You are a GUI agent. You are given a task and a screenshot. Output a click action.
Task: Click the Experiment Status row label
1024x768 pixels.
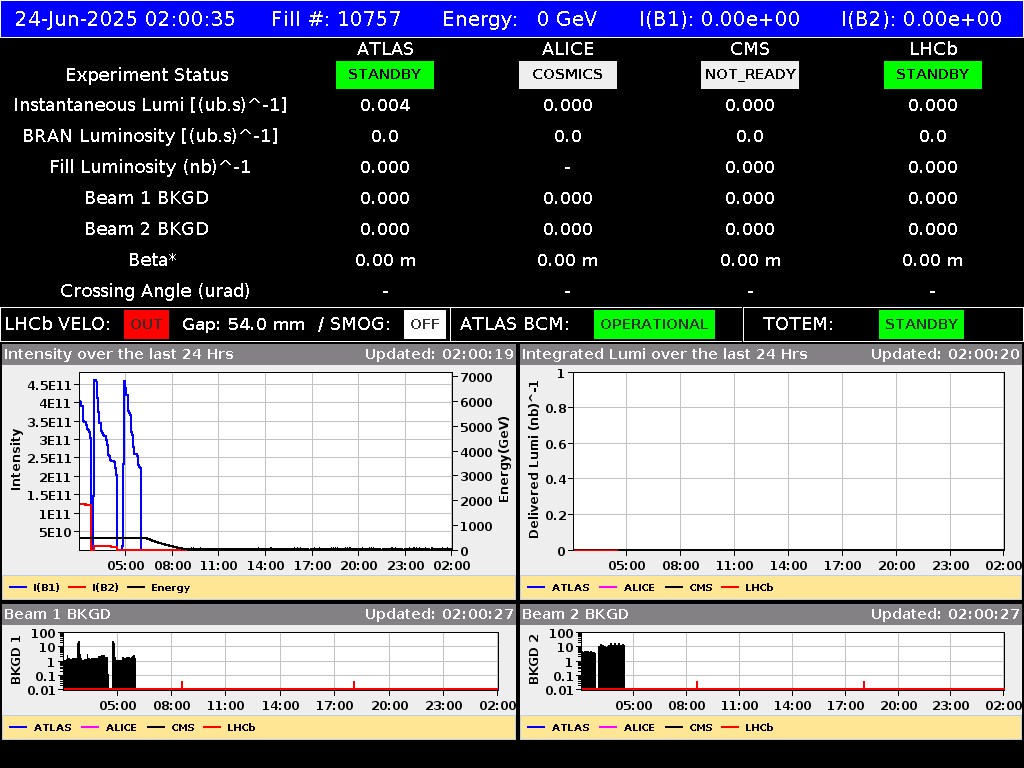point(147,75)
